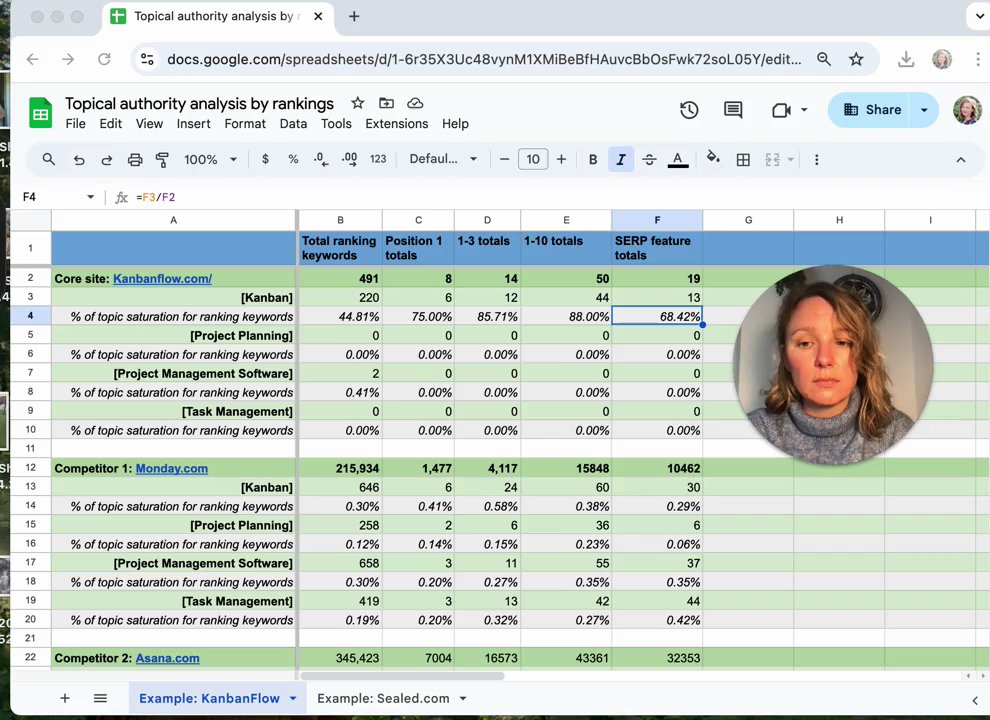Star the spreadsheet document
This screenshot has height=720, width=990.
click(x=357, y=103)
